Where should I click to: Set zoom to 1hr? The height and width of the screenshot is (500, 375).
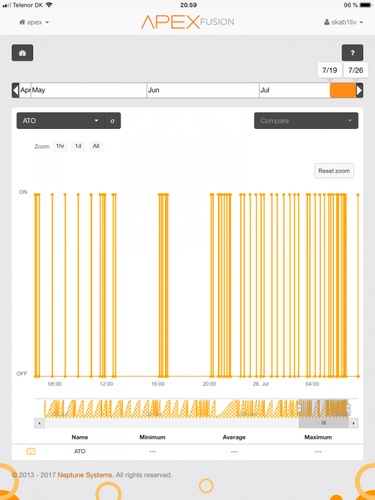(60, 146)
